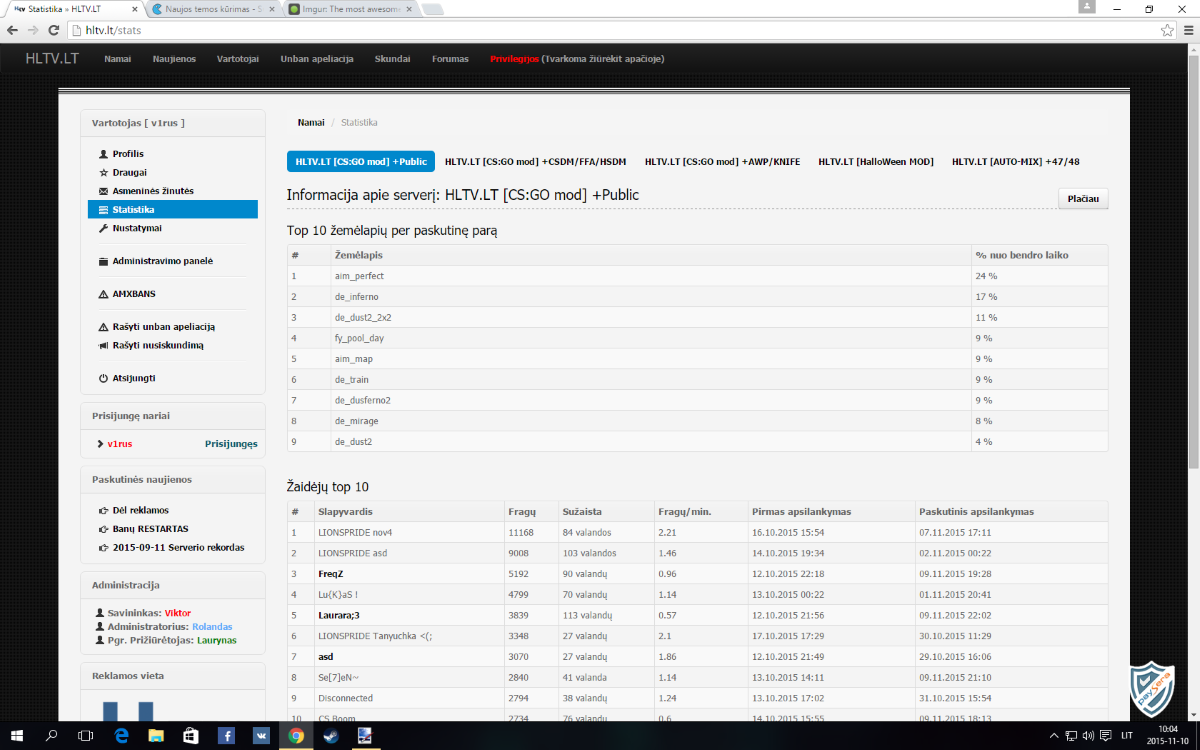Viewport: 1200px width, 750px height.
Task: Click the wrench icon beside Nustatymai
Action: click(x=103, y=229)
